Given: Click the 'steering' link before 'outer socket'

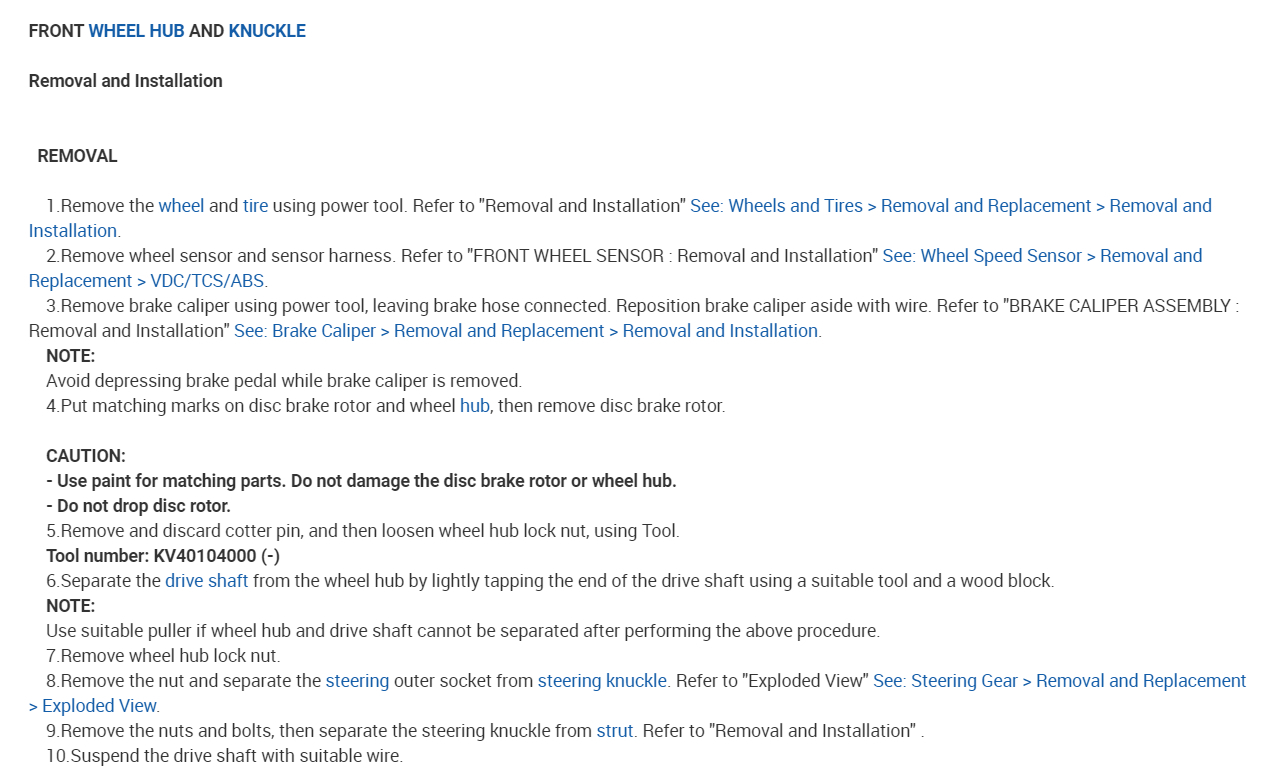Looking at the screenshot, I should tap(357, 681).
